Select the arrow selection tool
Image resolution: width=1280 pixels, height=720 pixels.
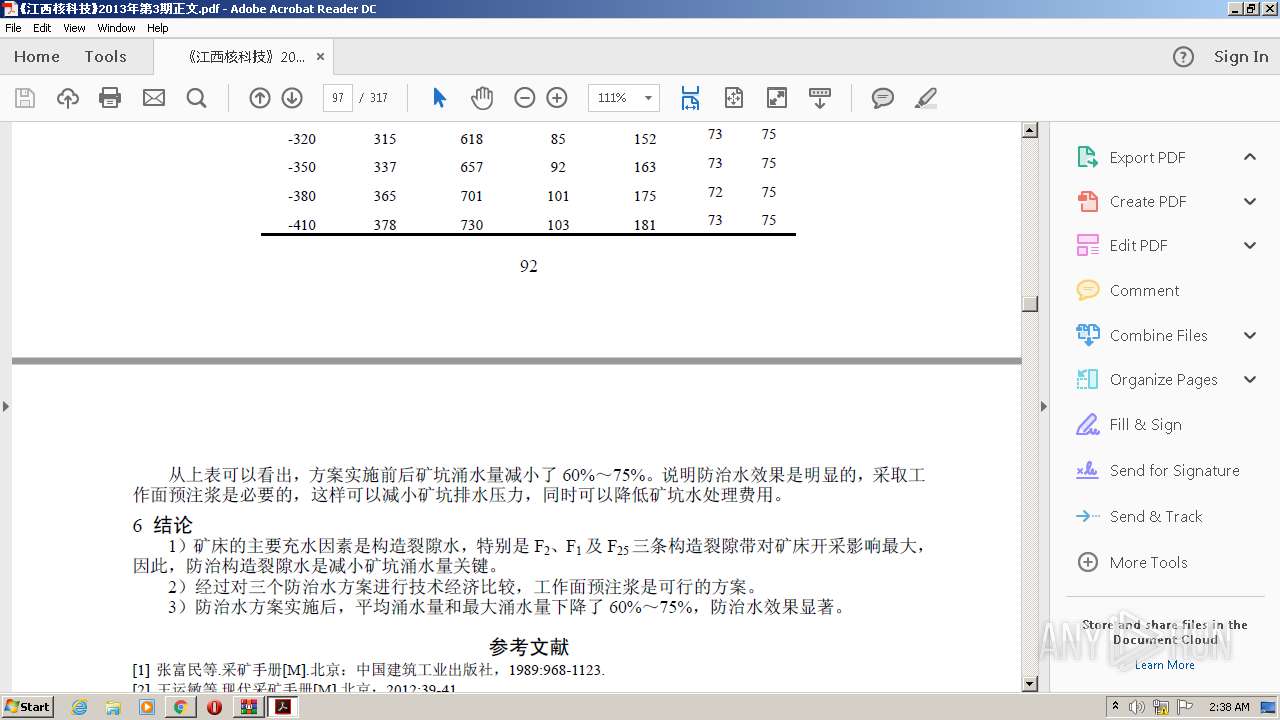[439, 98]
